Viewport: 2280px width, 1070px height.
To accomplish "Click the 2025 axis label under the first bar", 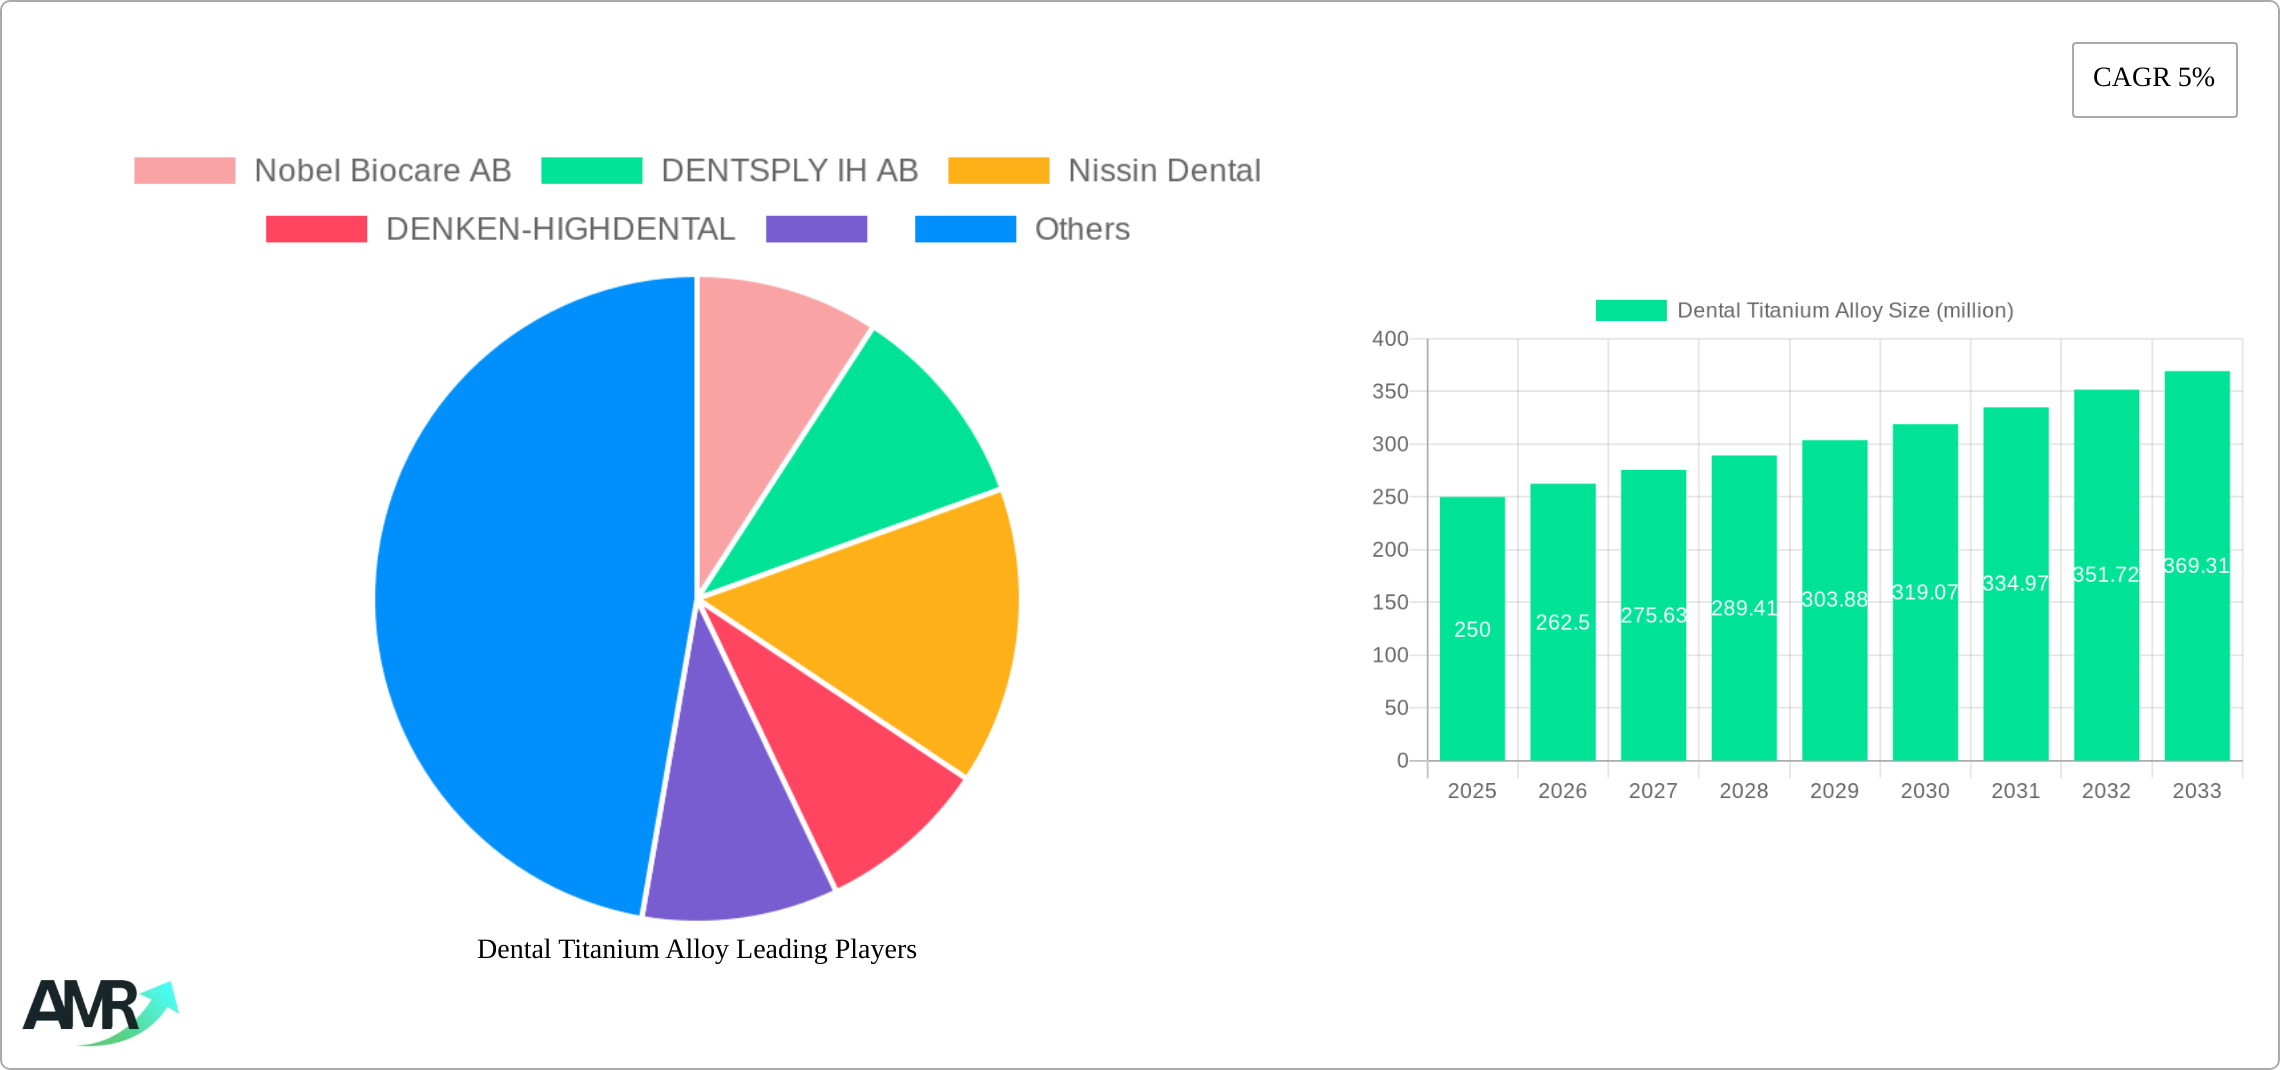I will [1472, 790].
